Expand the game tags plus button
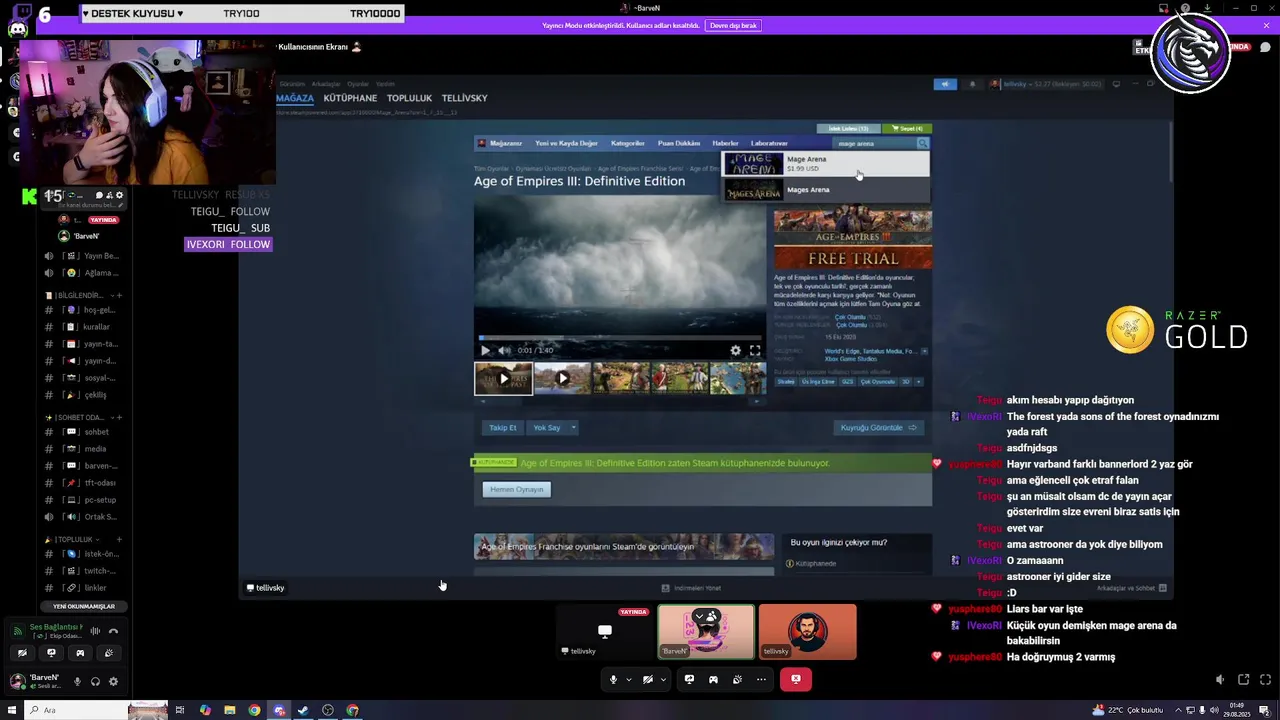1280x720 pixels. [x=918, y=381]
